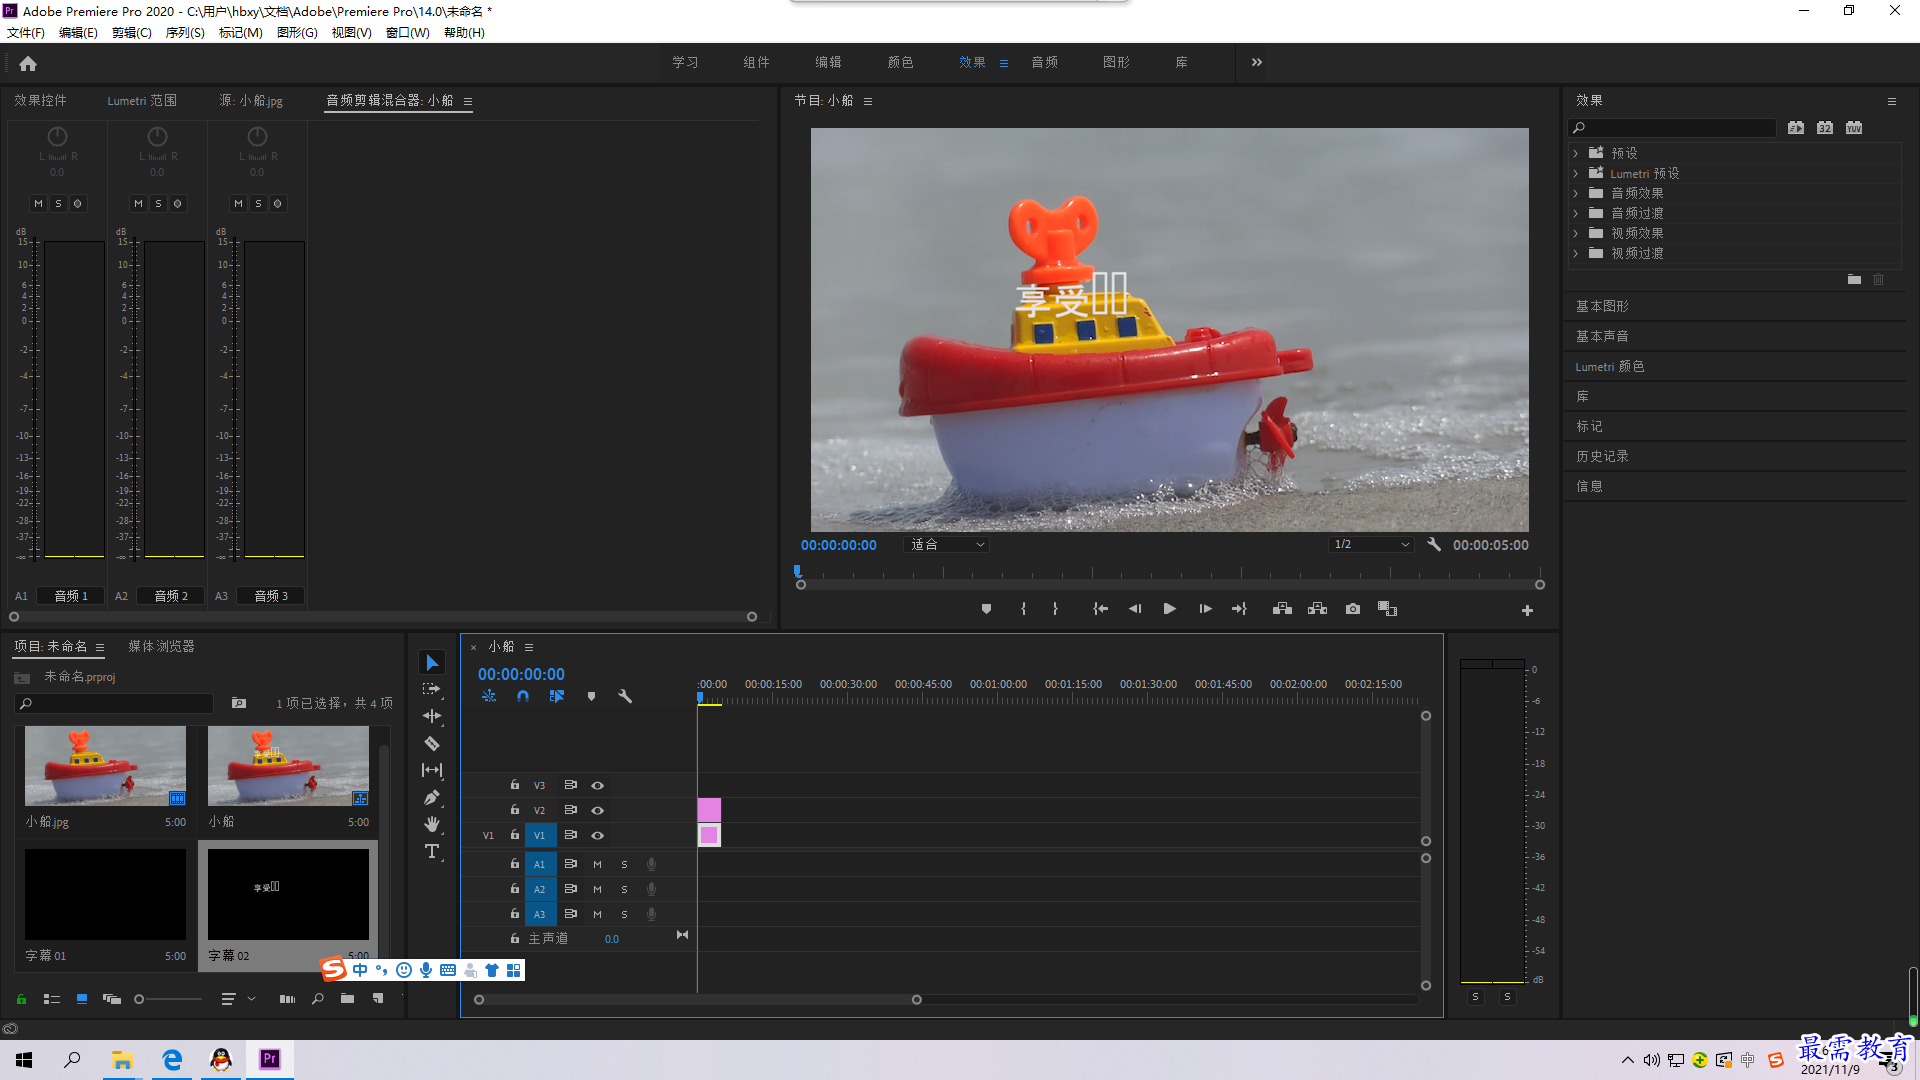1920x1080 pixels.
Task: Toggle lock on track V3
Action: point(514,785)
